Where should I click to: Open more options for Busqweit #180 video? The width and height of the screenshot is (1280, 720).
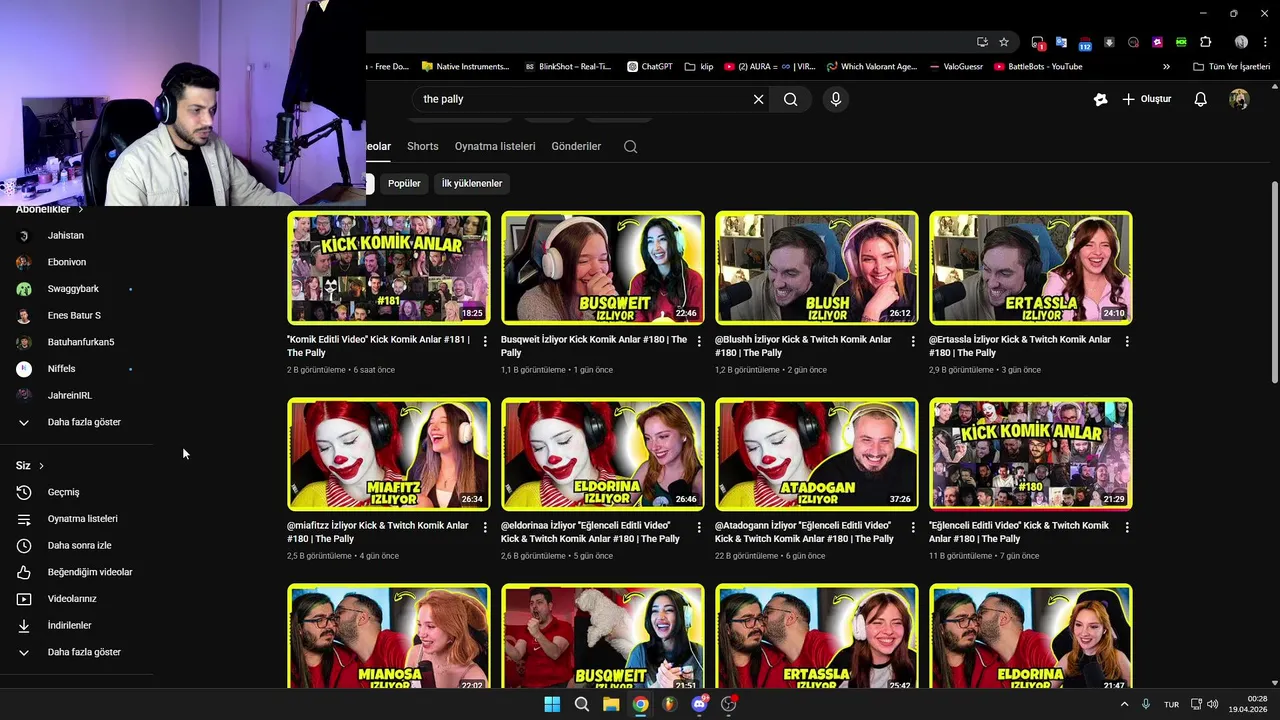(x=699, y=341)
